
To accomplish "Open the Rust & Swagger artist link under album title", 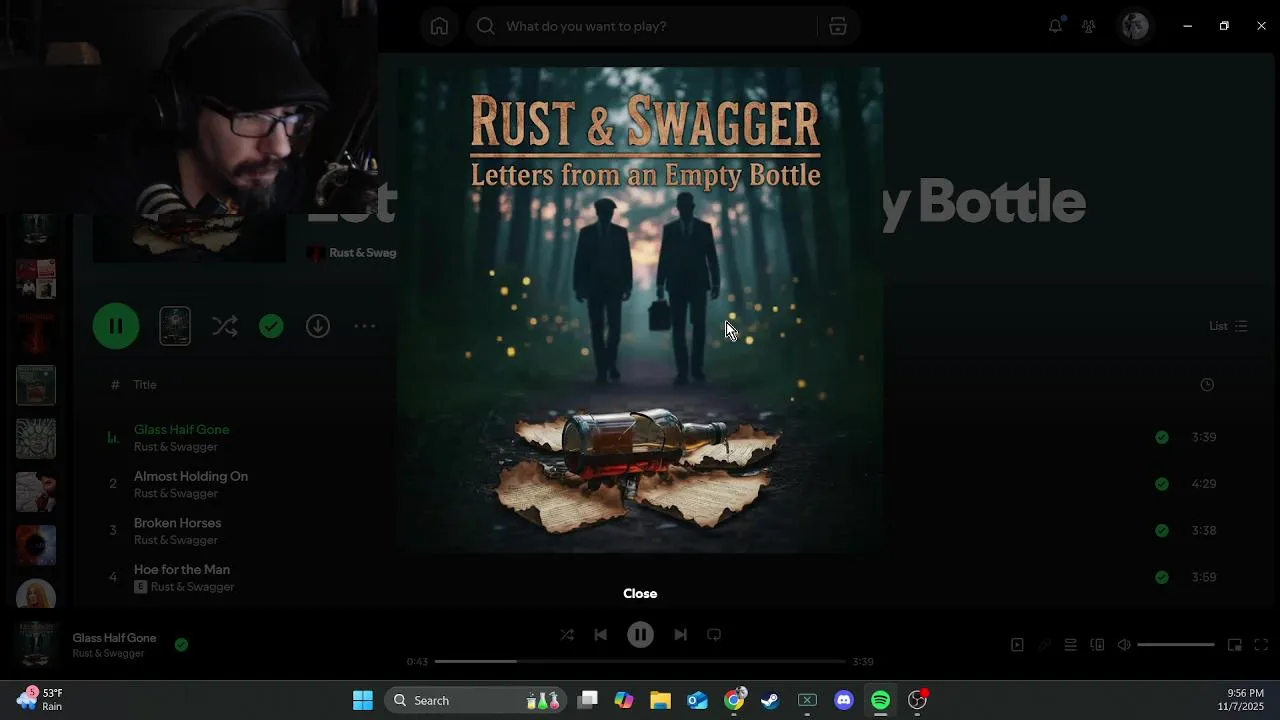I will [x=363, y=253].
